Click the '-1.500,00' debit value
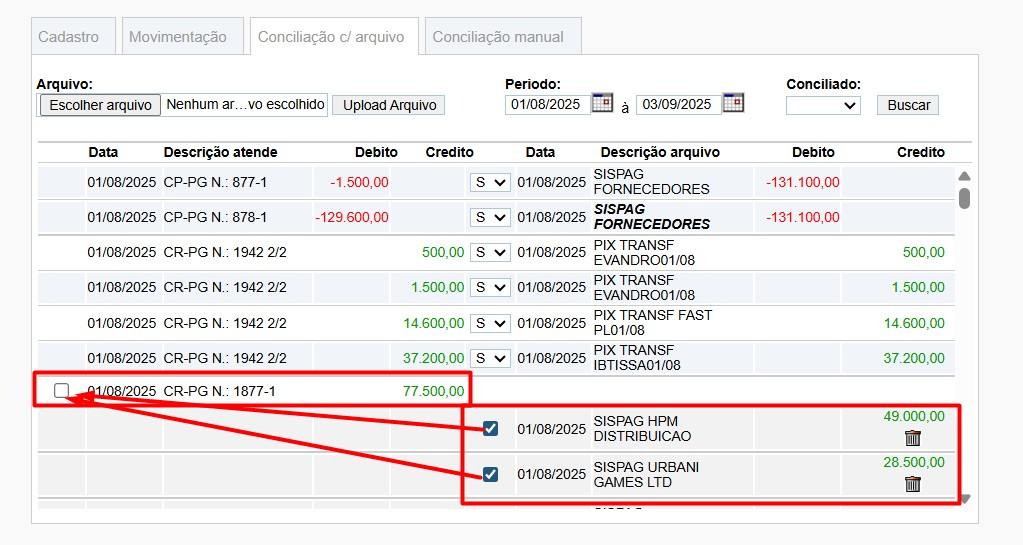 (359, 183)
